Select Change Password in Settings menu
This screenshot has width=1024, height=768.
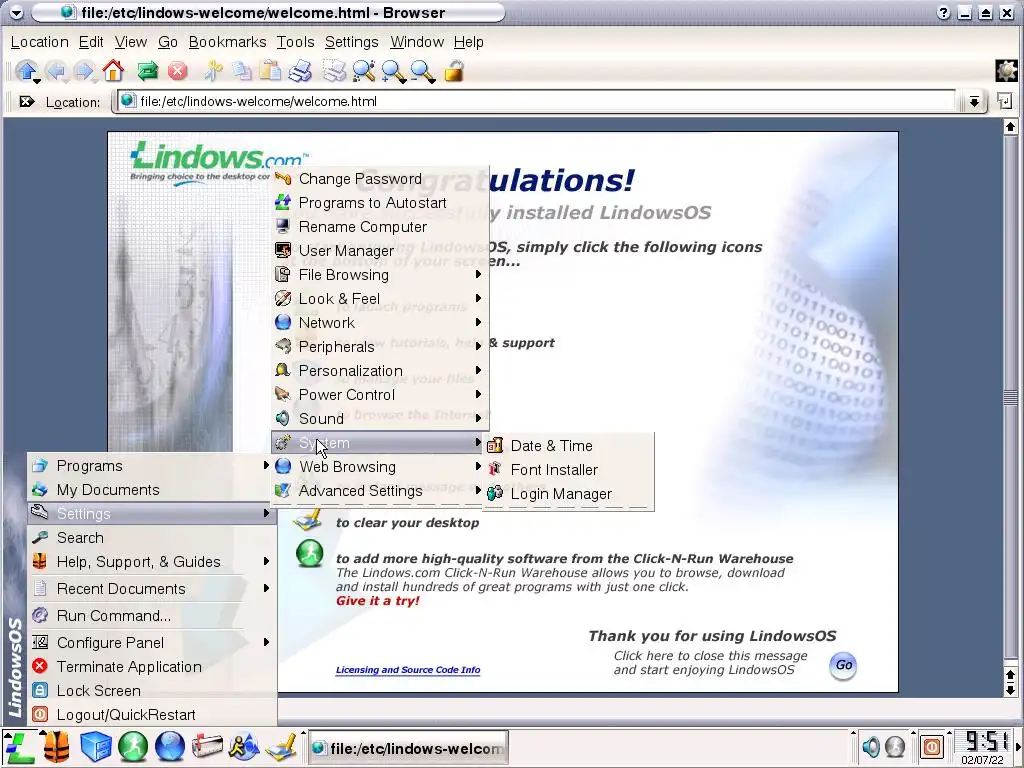(x=379, y=179)
